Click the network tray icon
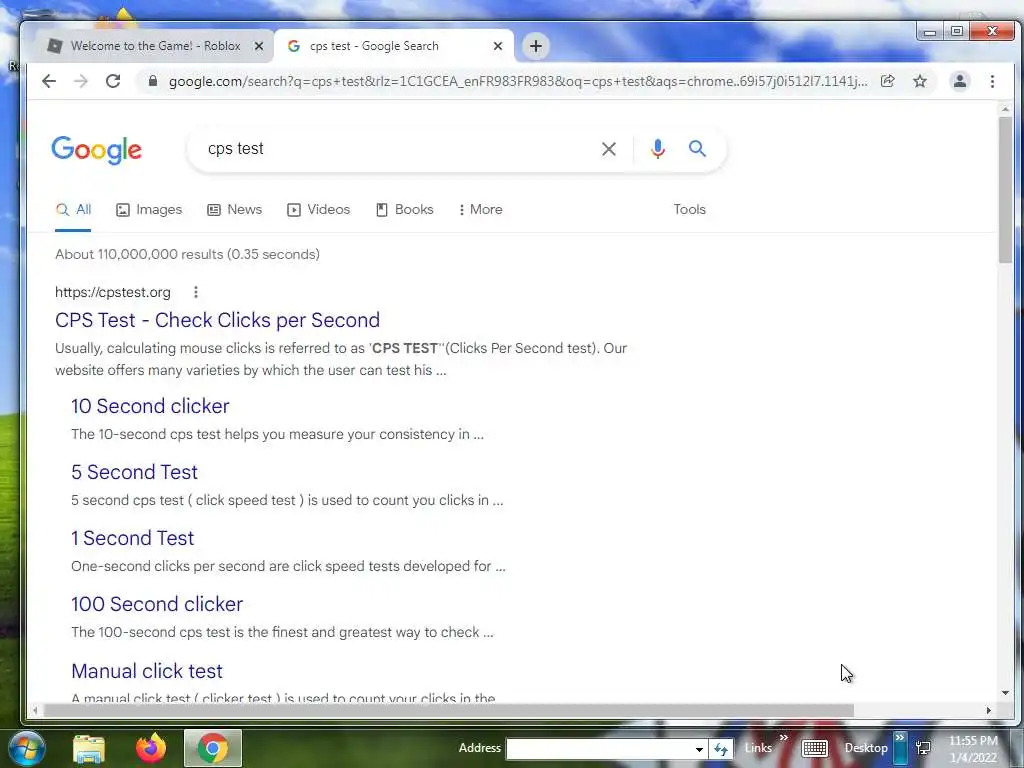This screenshot has height=768, width=1024. [923, 748]
